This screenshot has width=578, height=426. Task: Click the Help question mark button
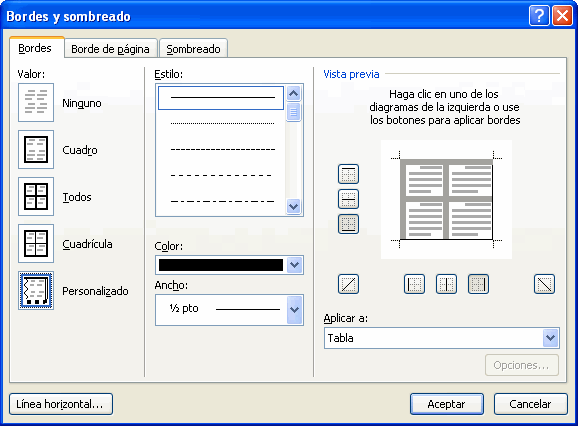point(539,16)
